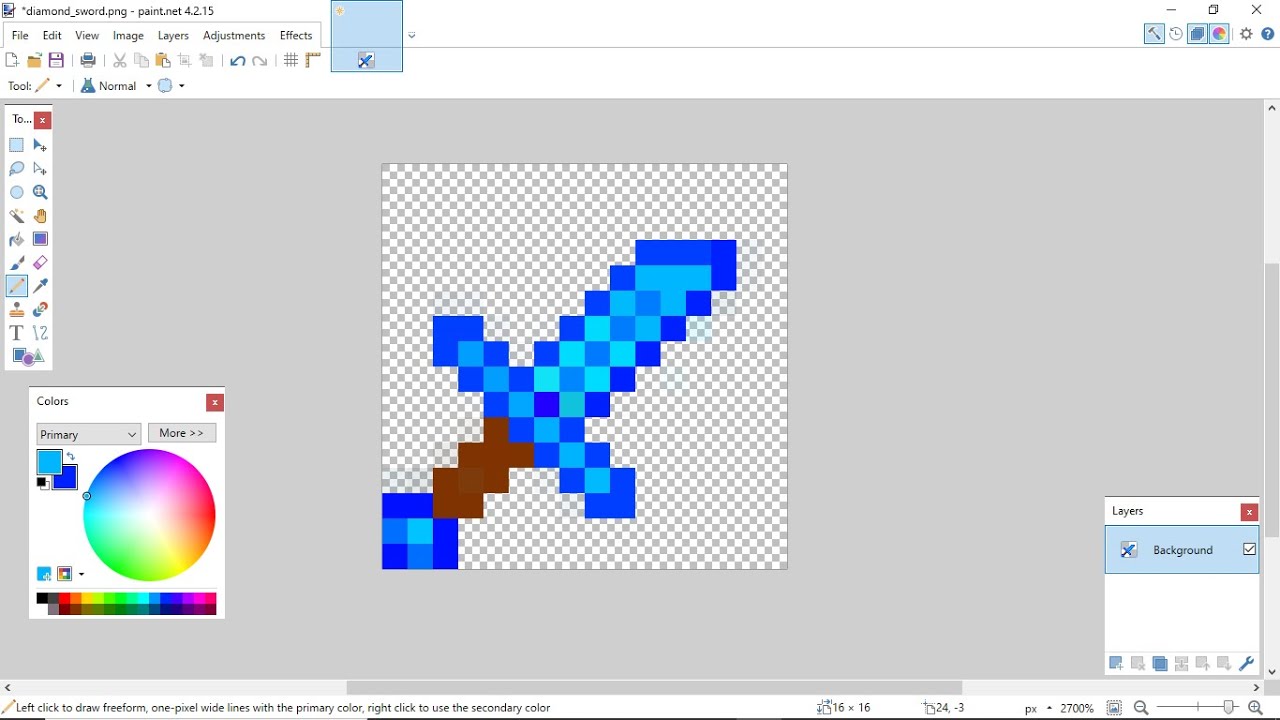Select the Move Selected Pixels tool
Viewport: 1280px width, 720px height.
tap(41, 146)
